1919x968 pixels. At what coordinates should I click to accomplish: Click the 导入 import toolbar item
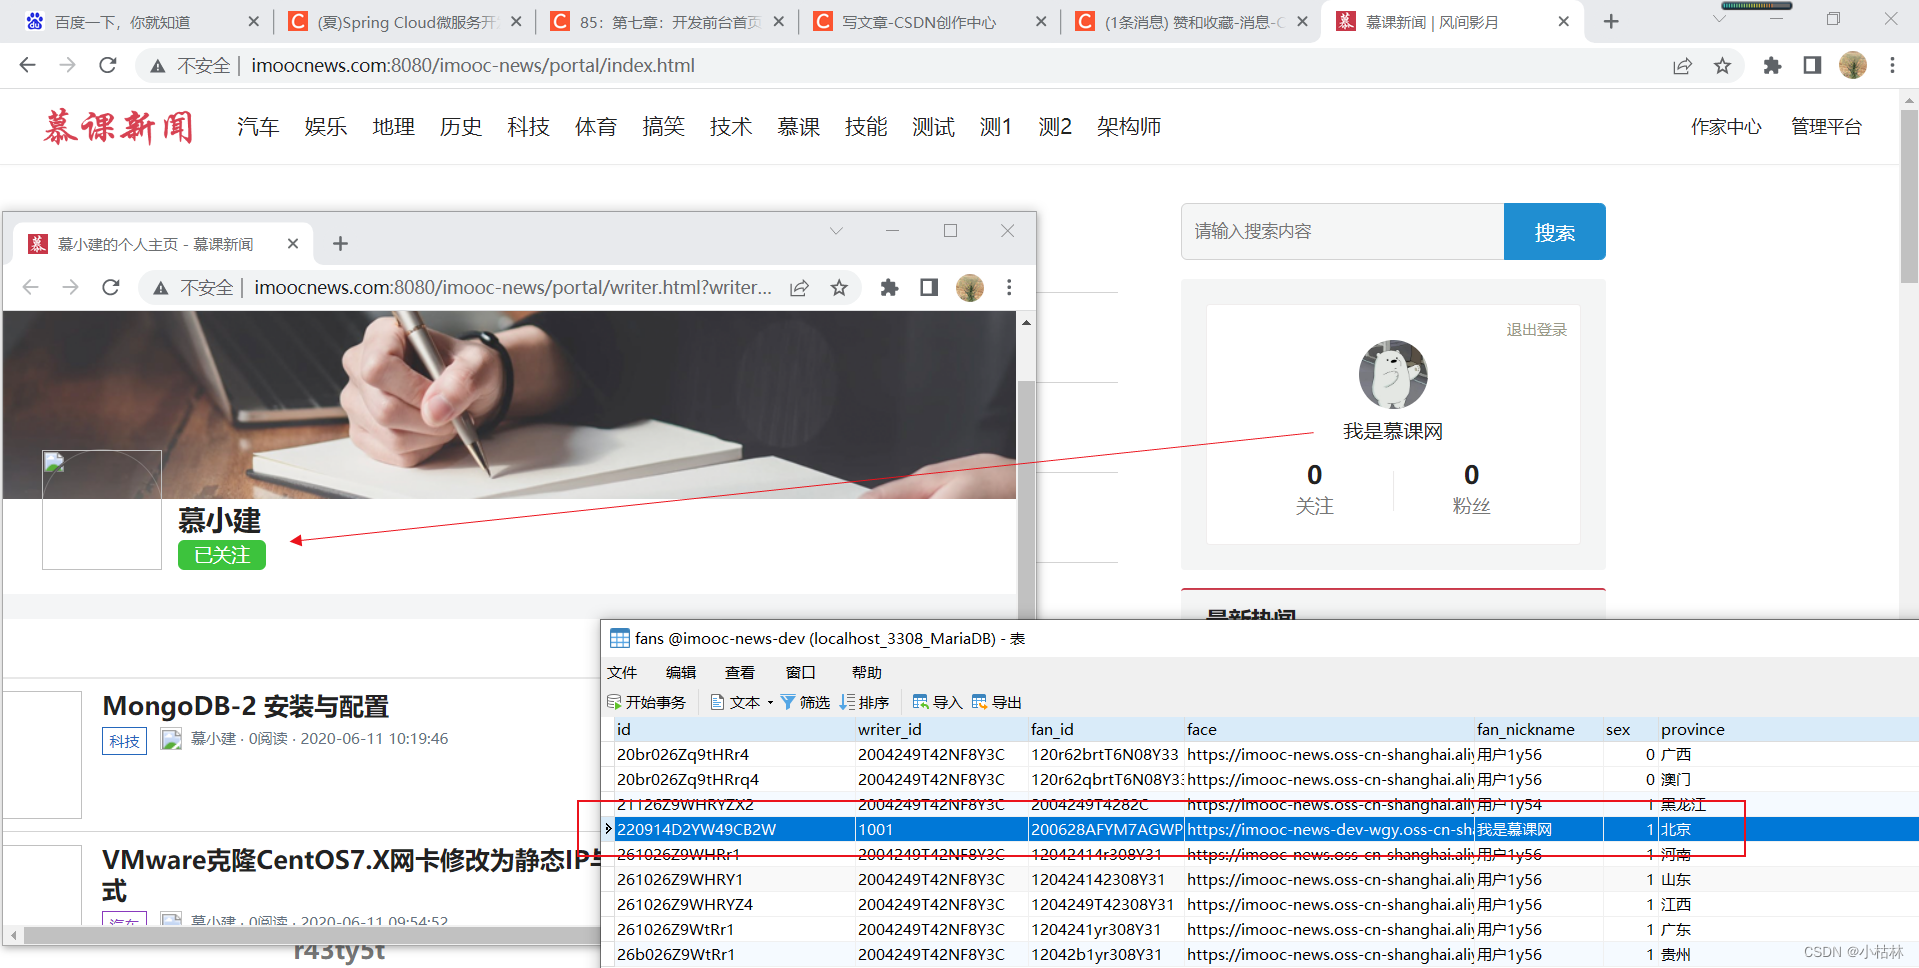pos(937,702)
